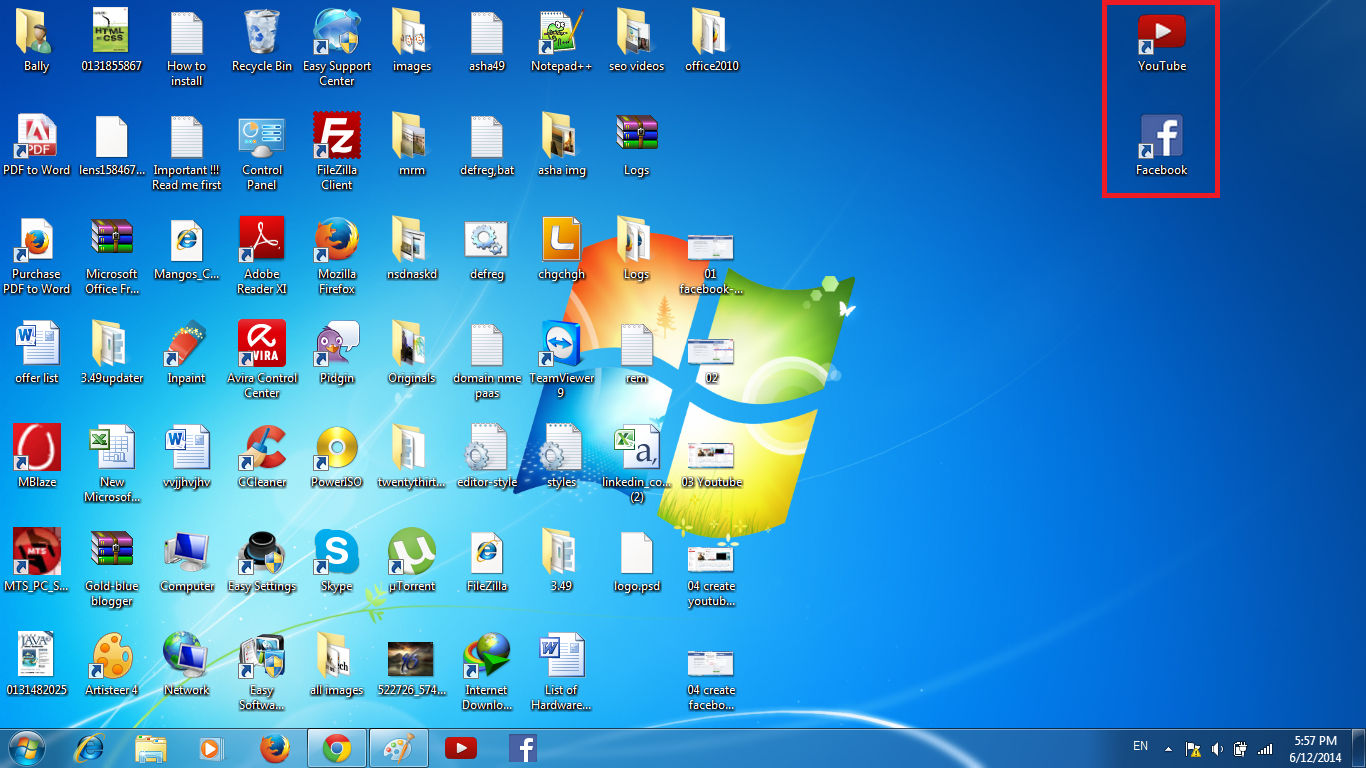Show hidden system tray icons
The height and width of the screenshot is (768, 1366).
[1167, 747]
